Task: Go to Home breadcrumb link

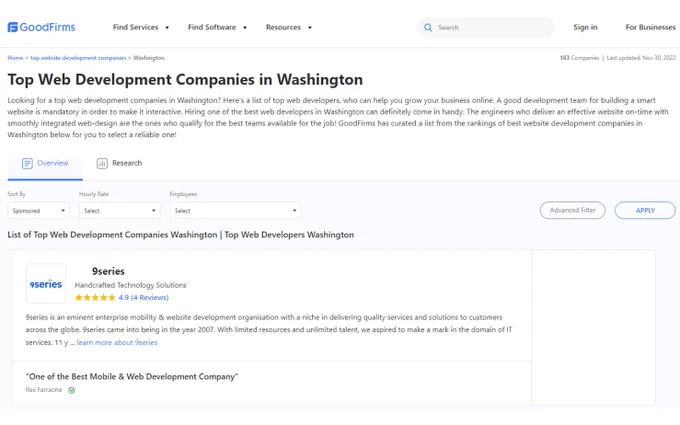Action: click(15, 58)
